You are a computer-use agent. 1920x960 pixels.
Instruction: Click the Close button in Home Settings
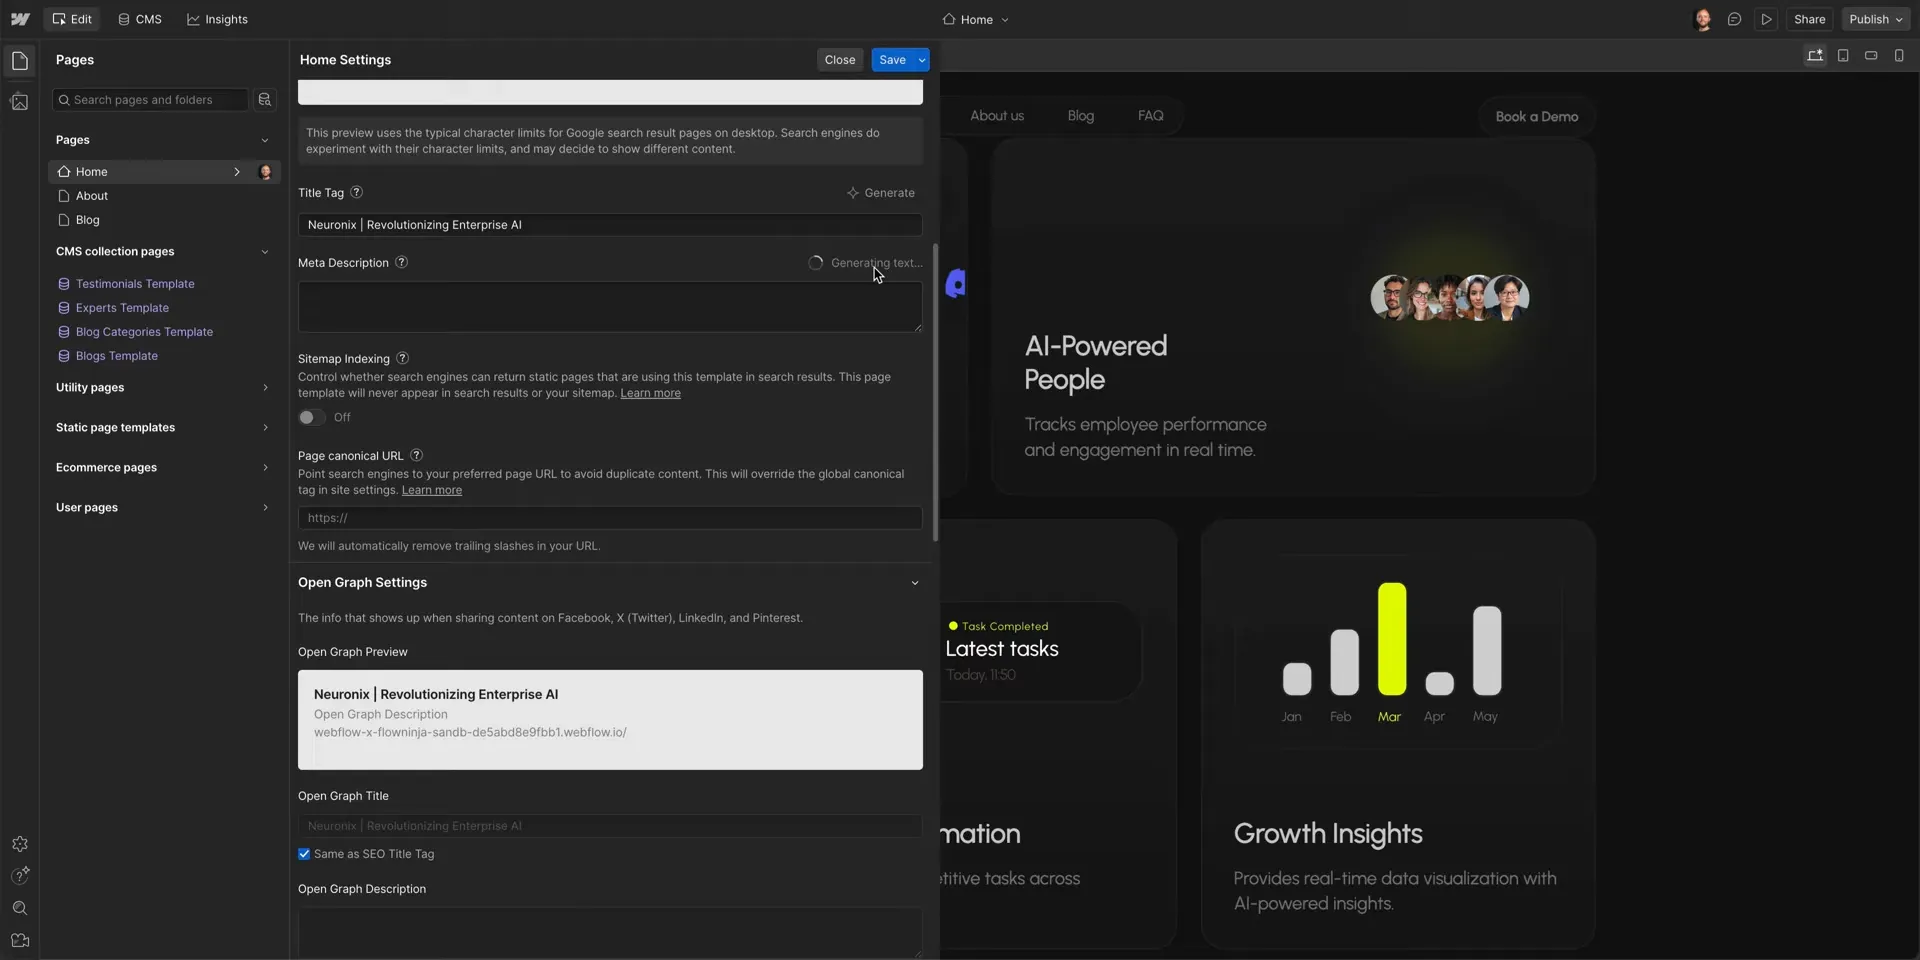pyautogui.click(x=840, y=60)
